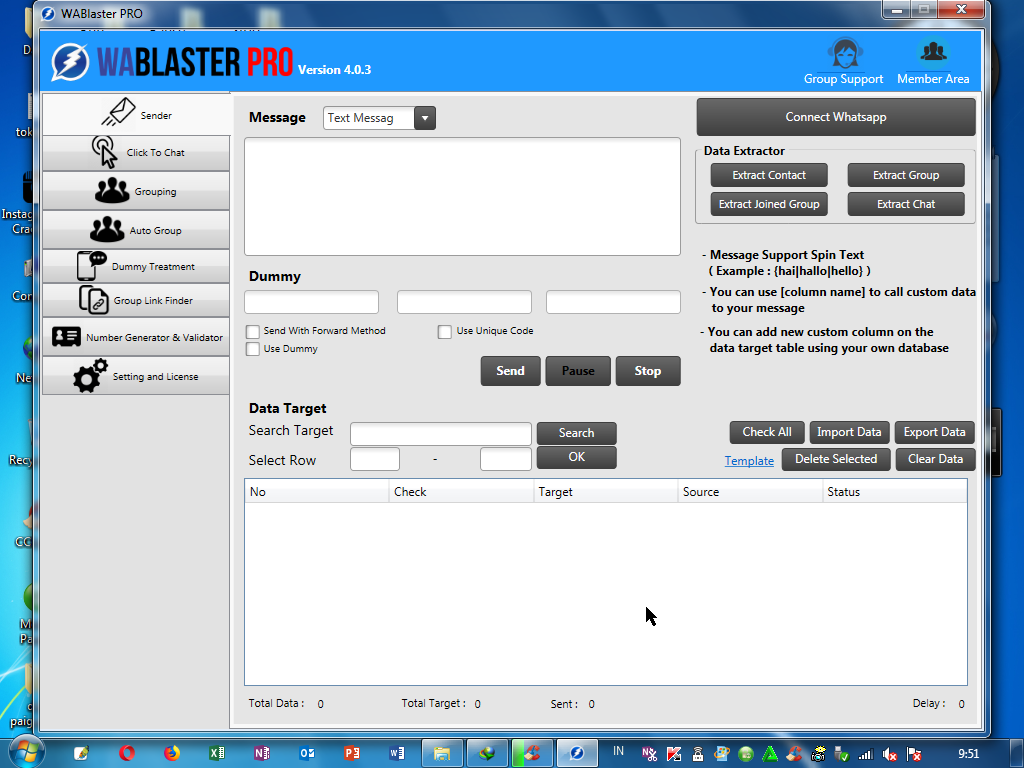
Task: Click the Member Area people icon
Action: pyautogui.click(x=933, y=52)
